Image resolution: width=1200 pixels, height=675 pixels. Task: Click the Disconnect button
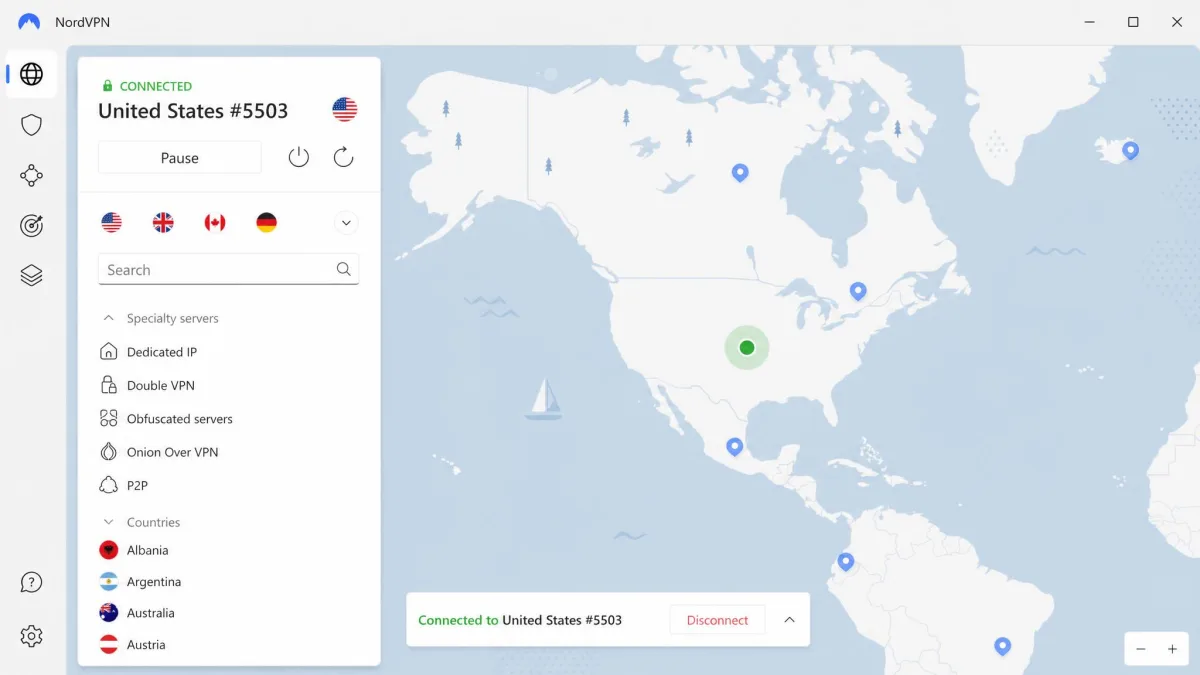717,620
